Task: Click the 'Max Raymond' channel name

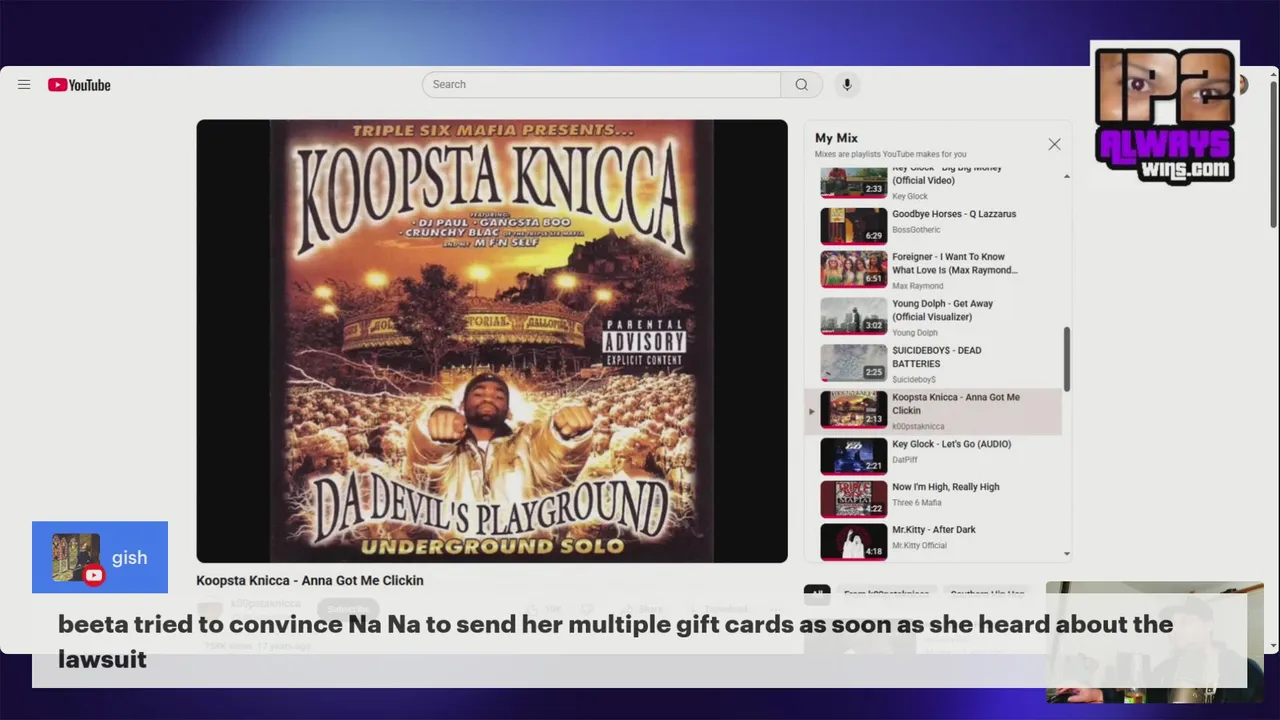Action: pos(918,286)
